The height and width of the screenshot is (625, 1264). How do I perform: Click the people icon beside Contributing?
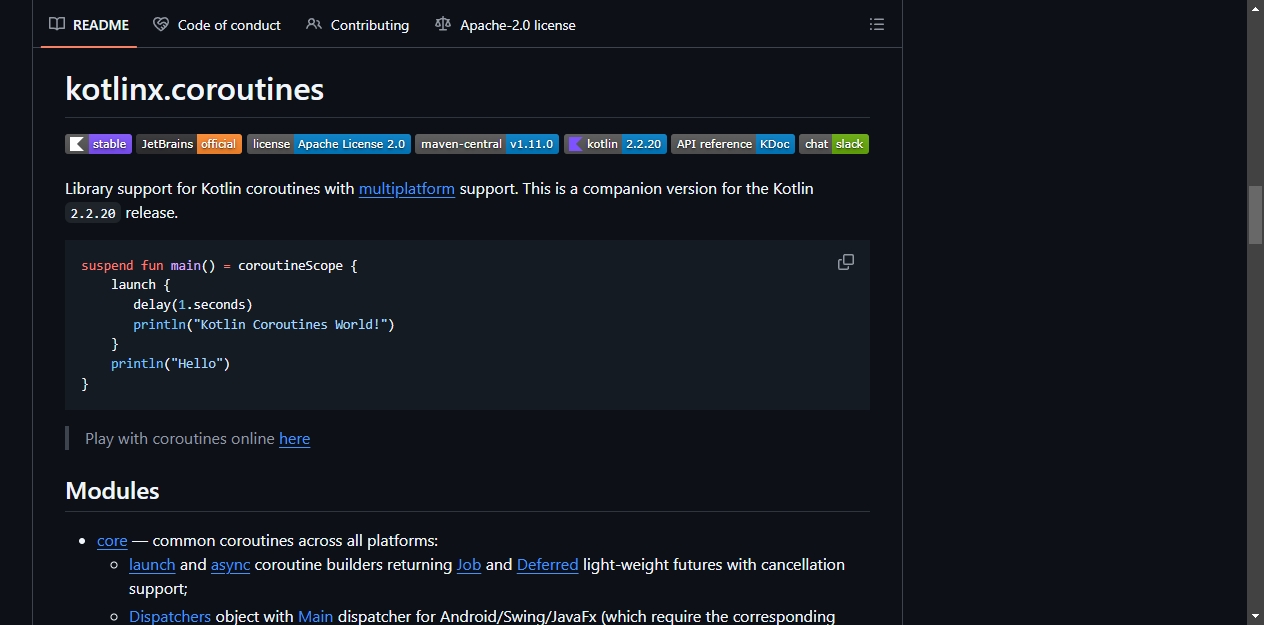point(314,24)
